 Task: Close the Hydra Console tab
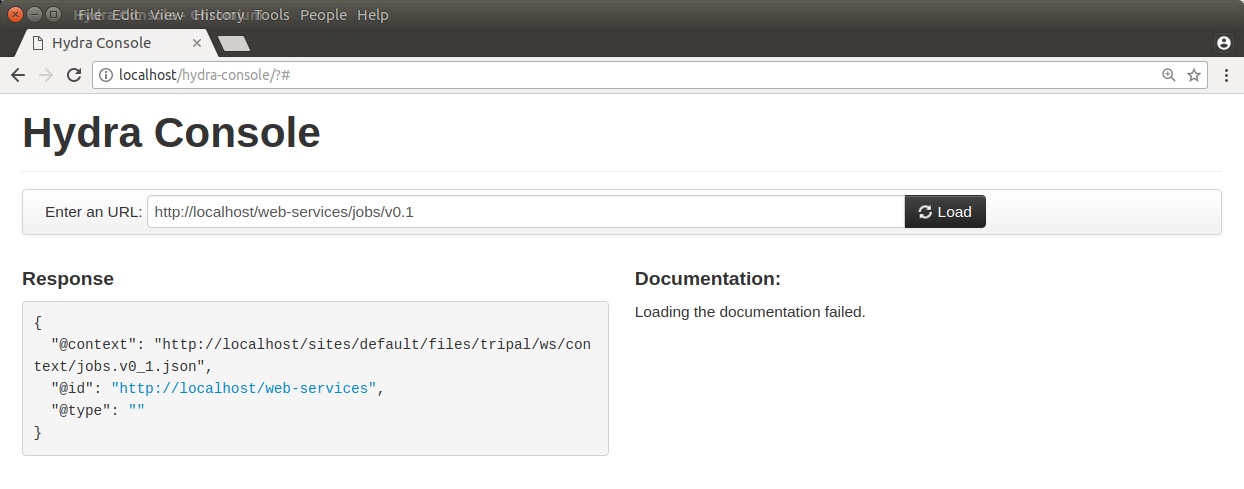click(x=197, y=43)
